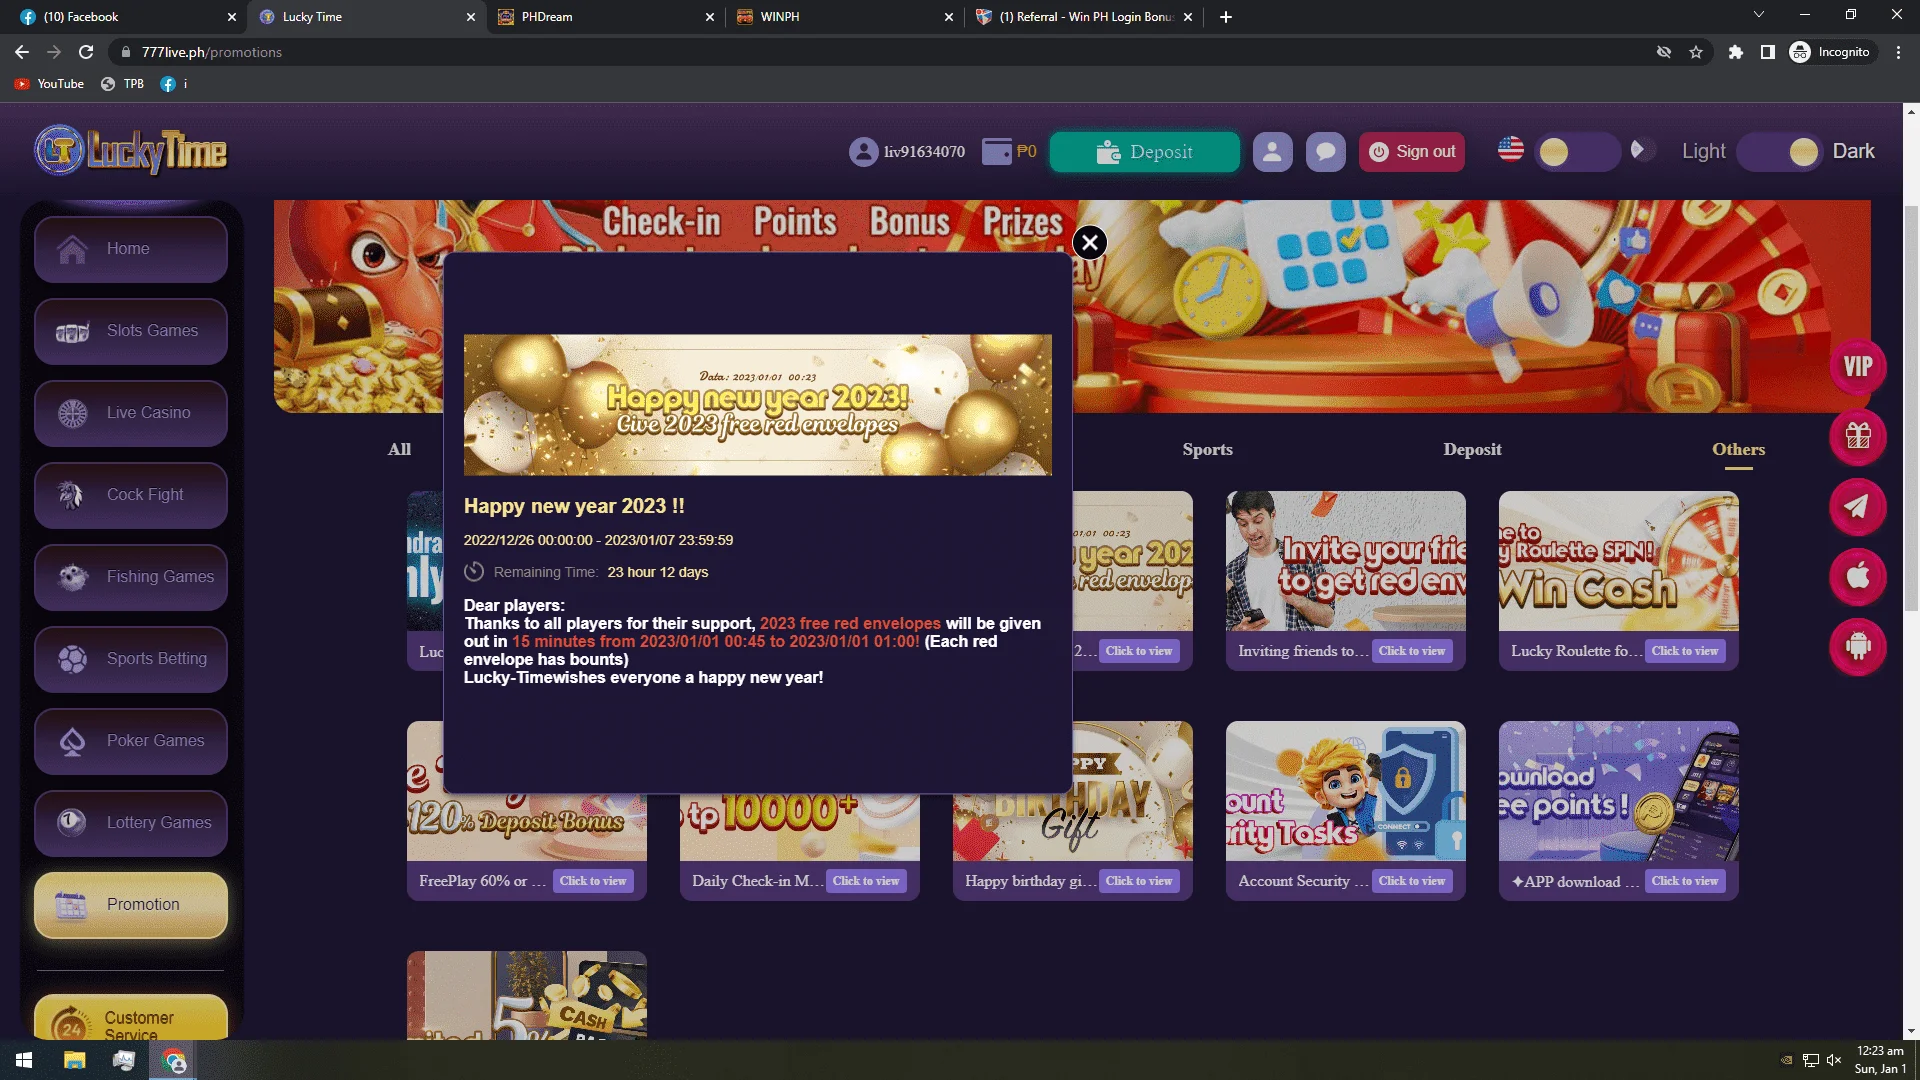Open the Chrome three-dot menu

[1898, 52]
